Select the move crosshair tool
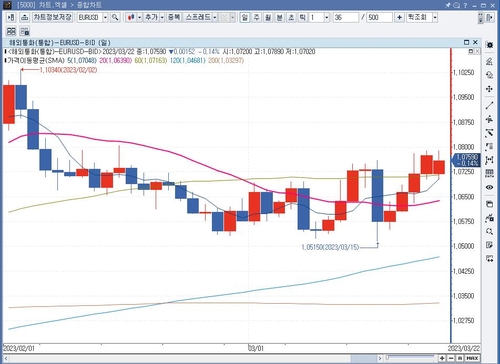 coord(489,89)
